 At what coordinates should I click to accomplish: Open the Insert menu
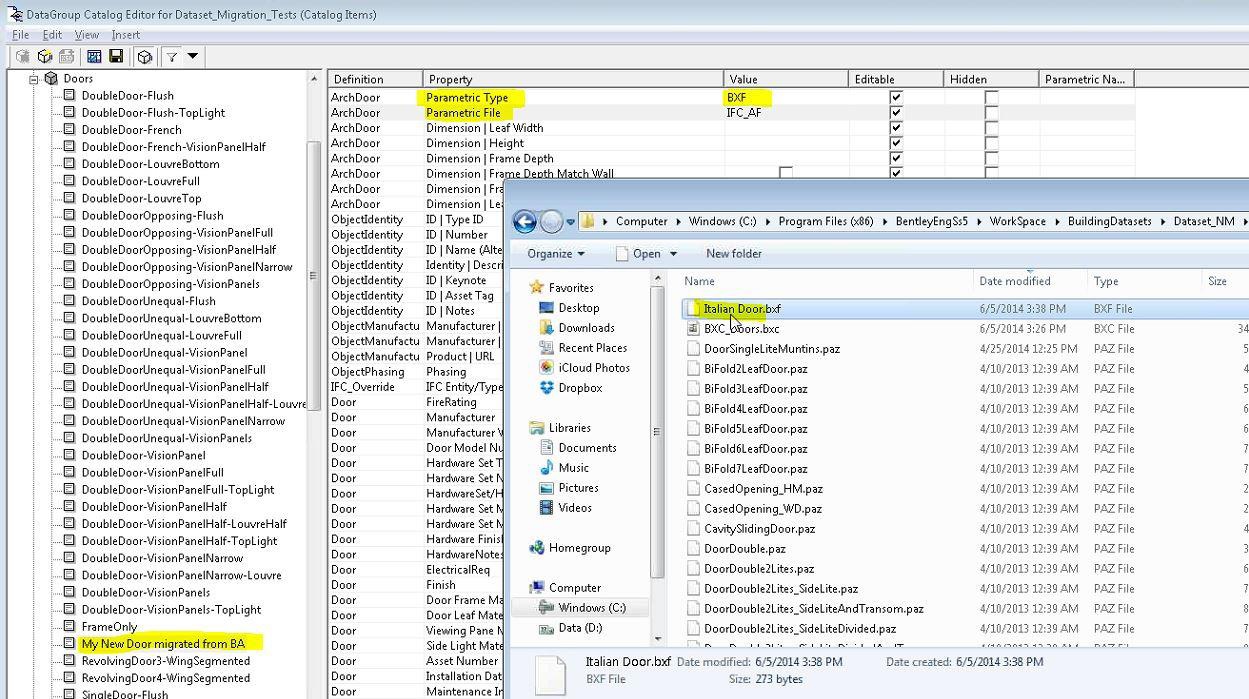pos(126,35)
